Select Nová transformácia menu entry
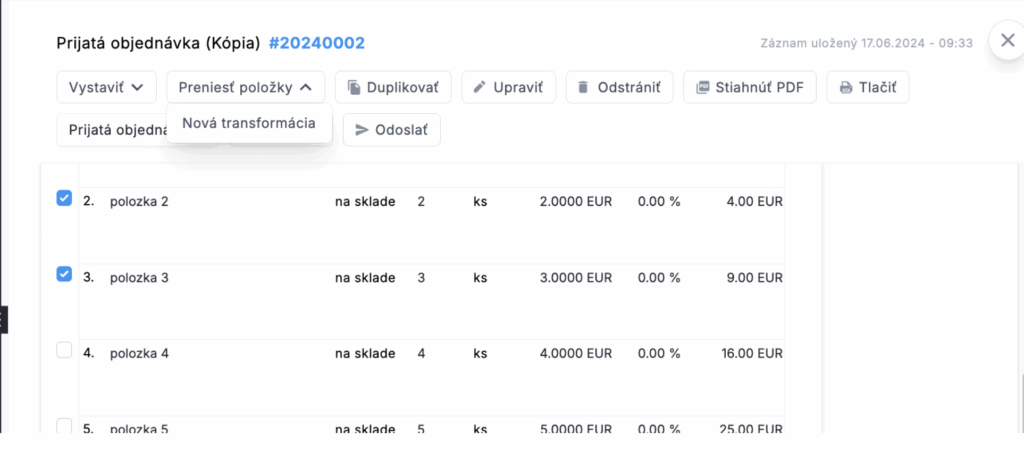Image resolution: width=1024 pixels, height=449 pixels. tap(249, 123)
